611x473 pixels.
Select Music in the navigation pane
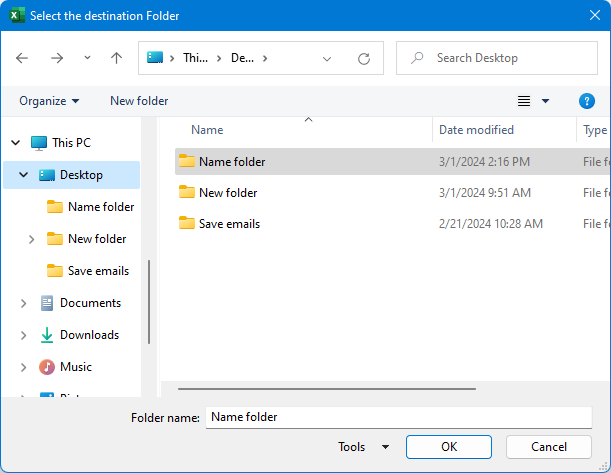pos(75,367)
